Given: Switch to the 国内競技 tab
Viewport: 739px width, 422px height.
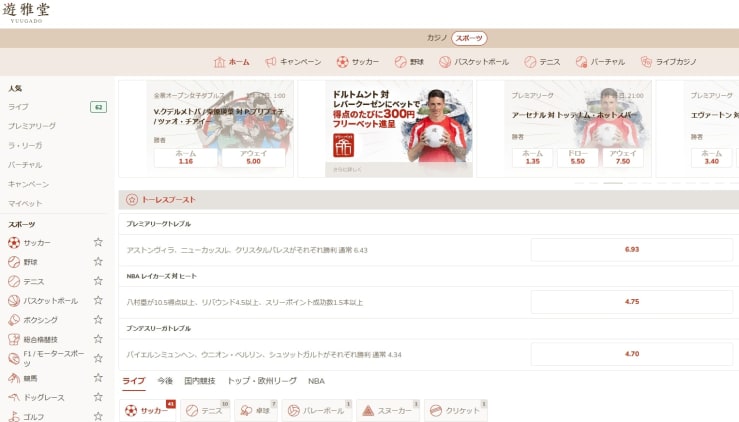Looking at the screenshot, I should 200,381.
